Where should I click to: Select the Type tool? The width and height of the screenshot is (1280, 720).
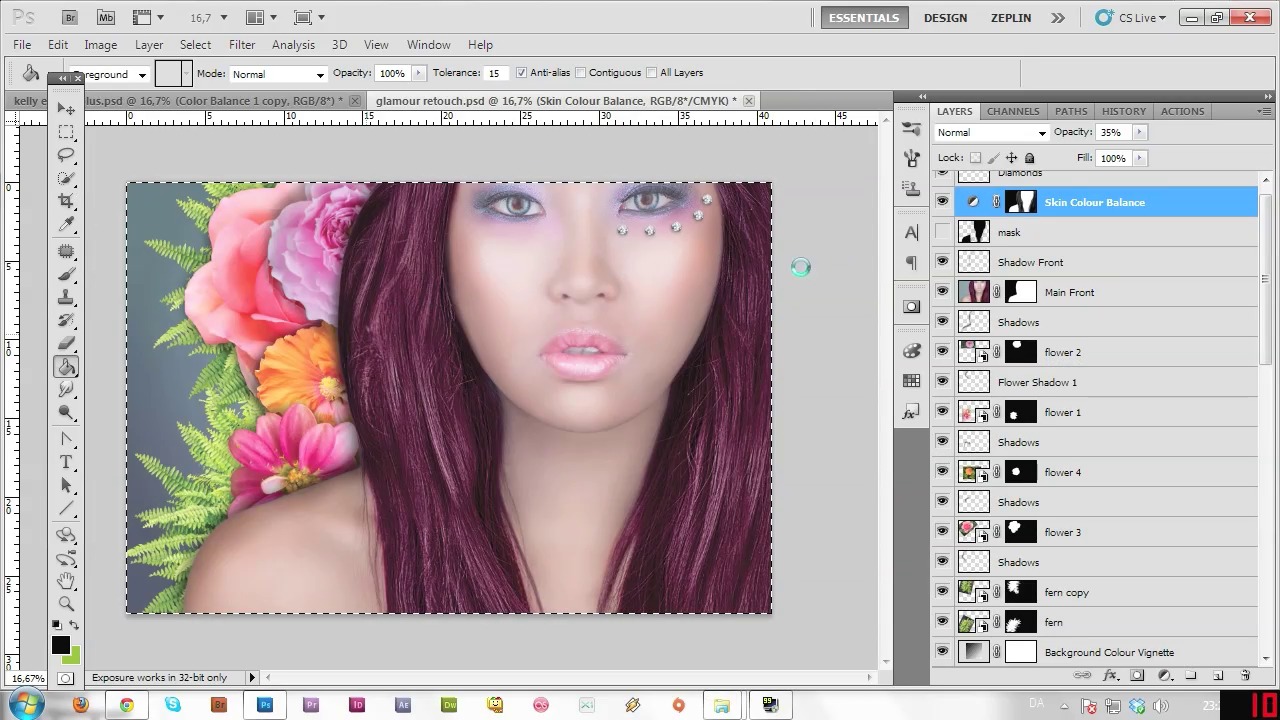[66, 462]
